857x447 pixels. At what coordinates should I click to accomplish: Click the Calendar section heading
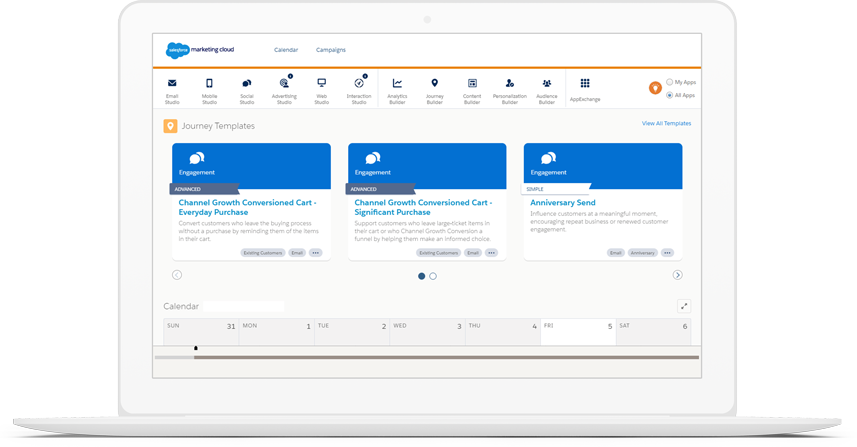pos(181,307)
